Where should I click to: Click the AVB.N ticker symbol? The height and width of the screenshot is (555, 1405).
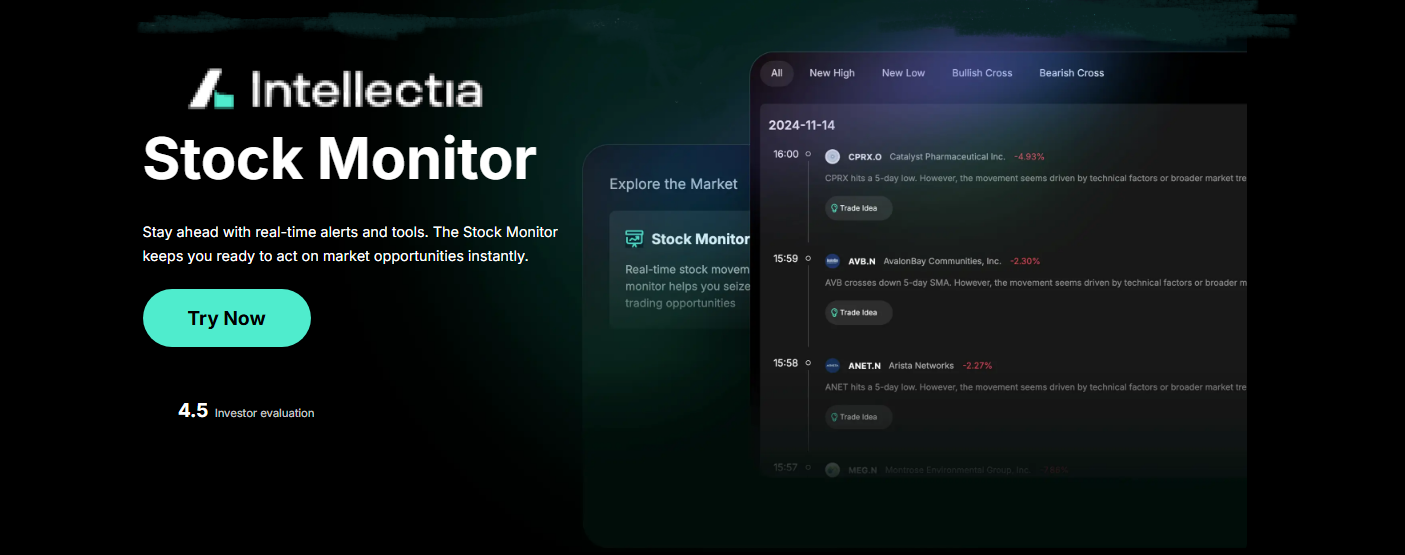tap(861, 261)
